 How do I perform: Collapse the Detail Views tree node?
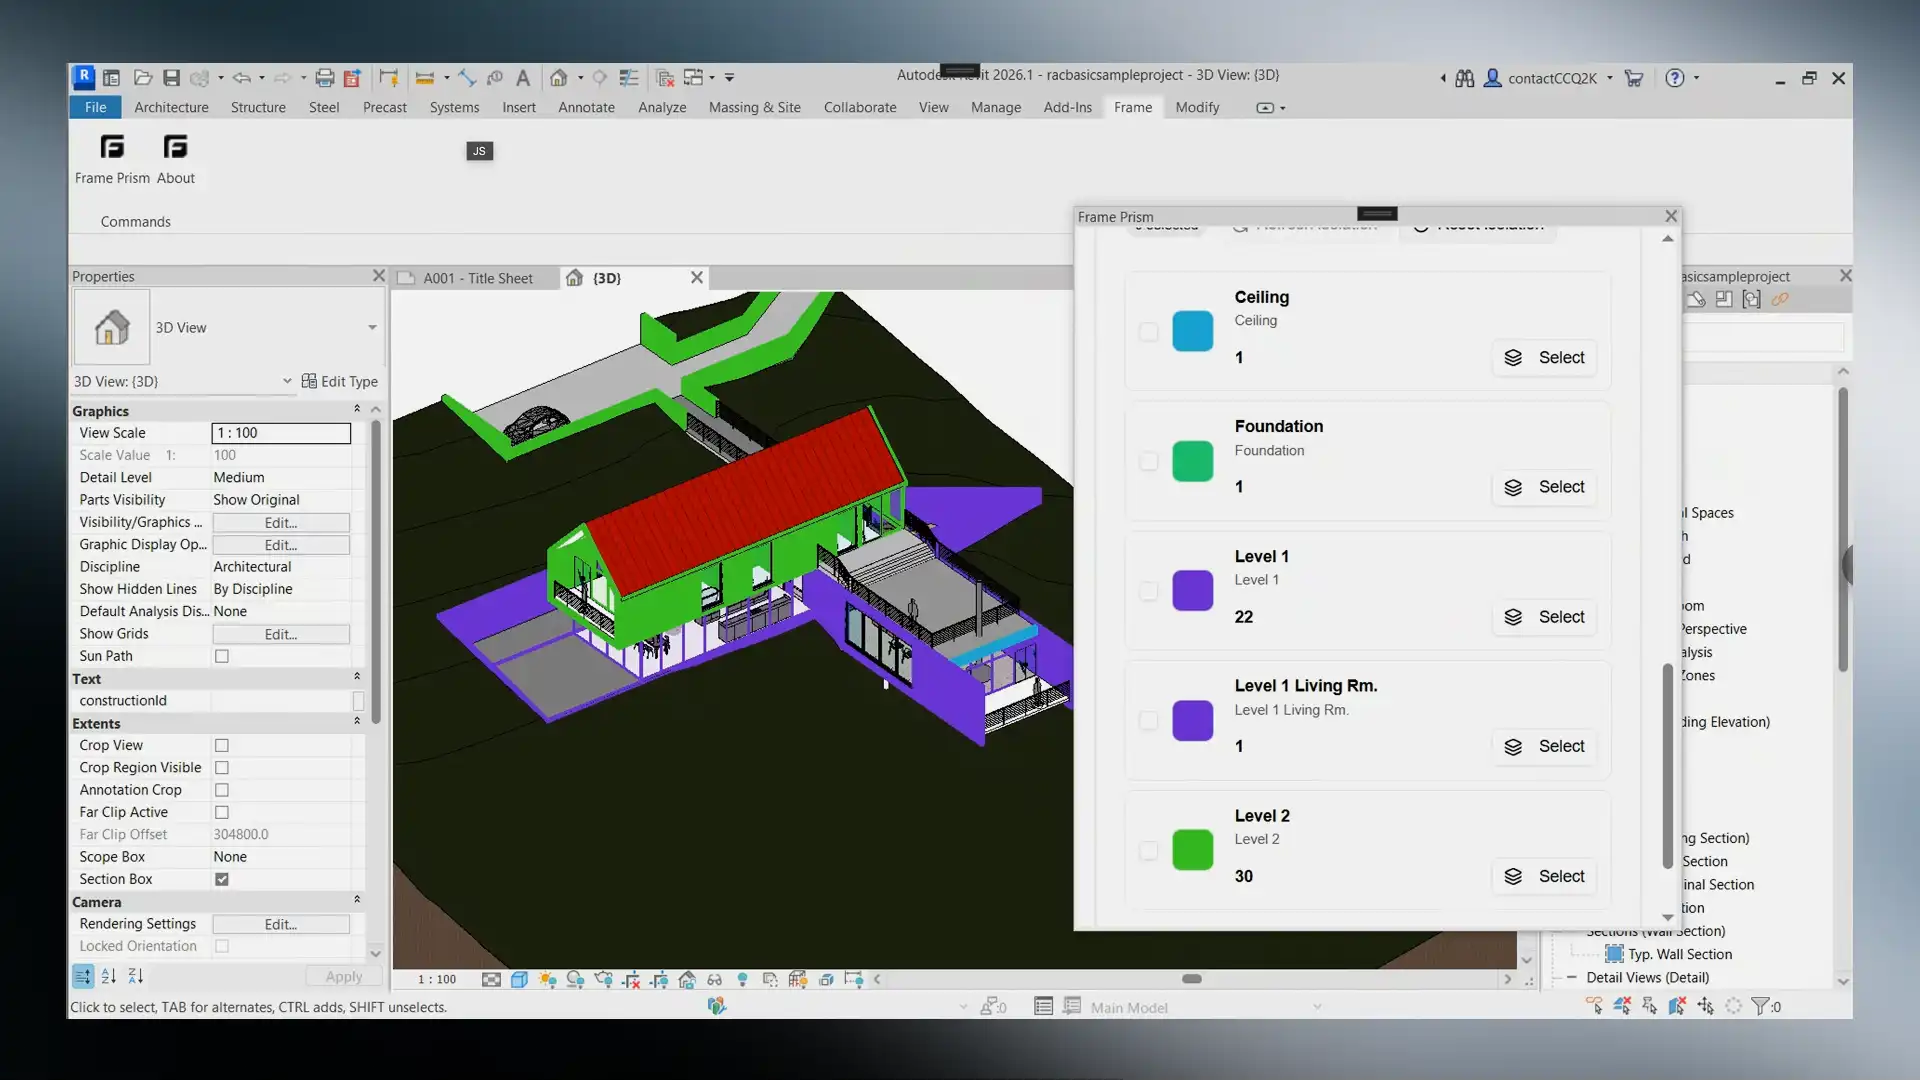pyautogui.click(x=1572, y=977)
